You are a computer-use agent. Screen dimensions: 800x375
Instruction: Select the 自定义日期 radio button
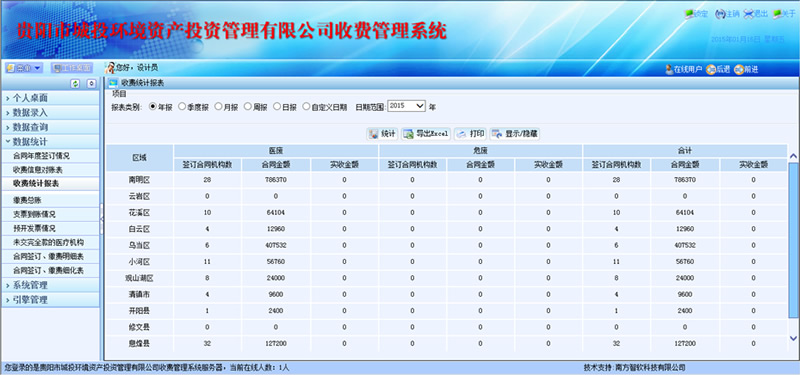tap(306, 107)
